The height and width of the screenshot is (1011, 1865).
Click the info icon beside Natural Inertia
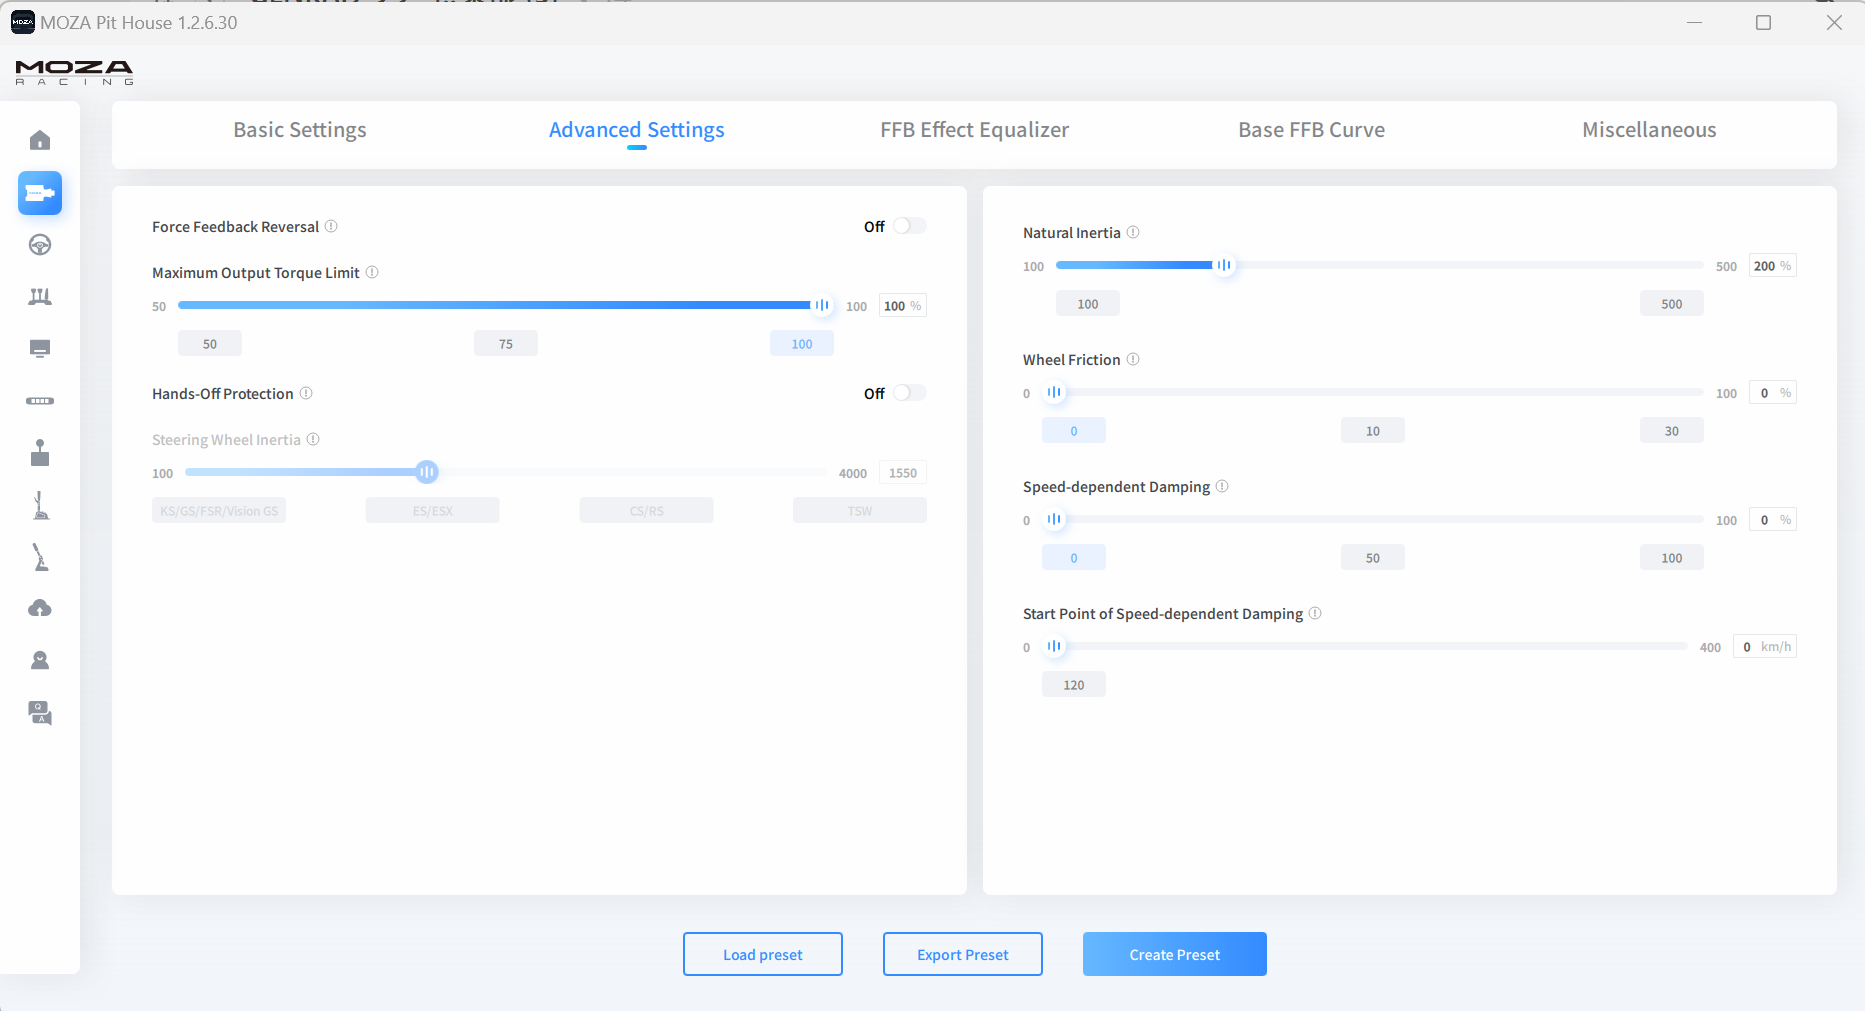1133,233
